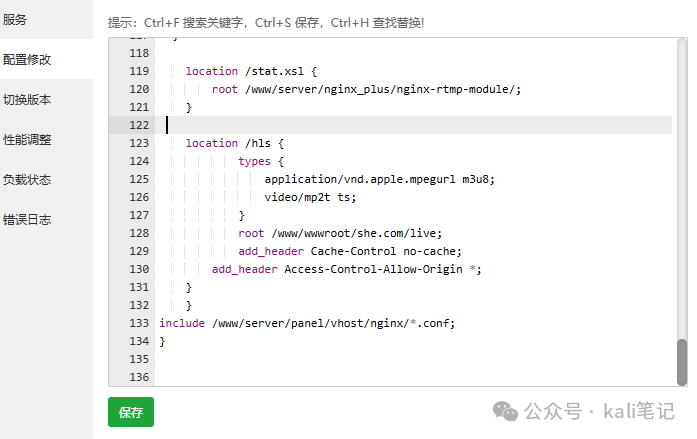697x439 pixels.
Task: Click the Access-Control-Allow-Origin header line
Action: tap(347, 269)
